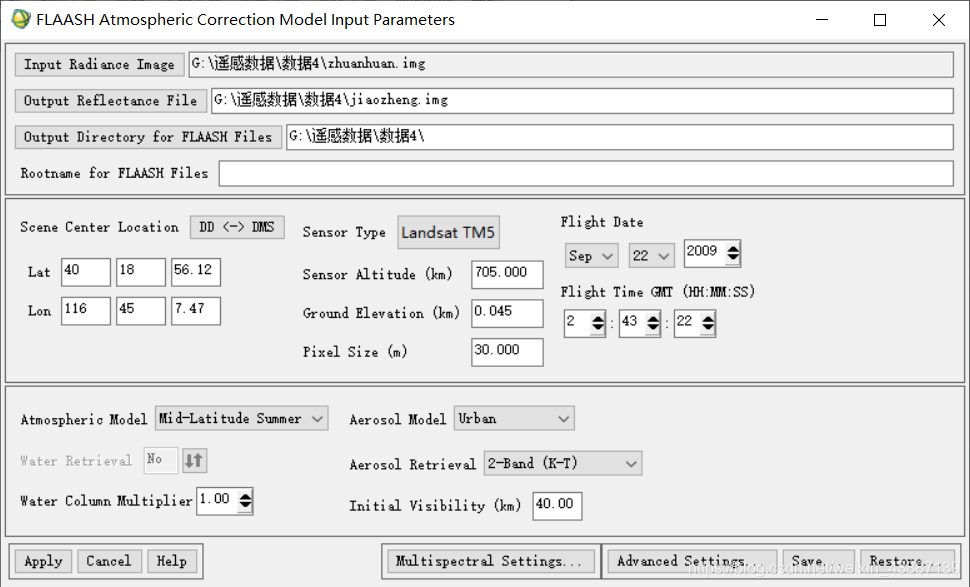Open the flight day dropdown showing 22
The height and width of the screenshot is (587, 970).
(x=651, y=255)
